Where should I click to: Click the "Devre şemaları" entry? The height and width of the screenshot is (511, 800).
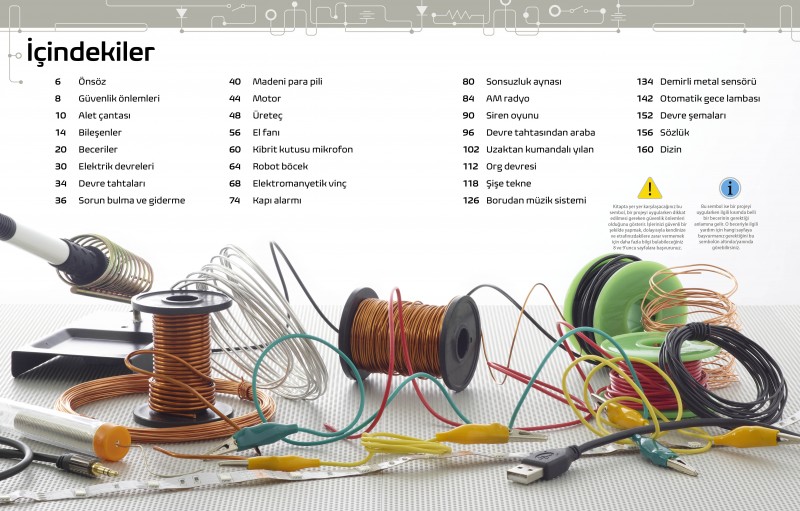coord(693,116)
